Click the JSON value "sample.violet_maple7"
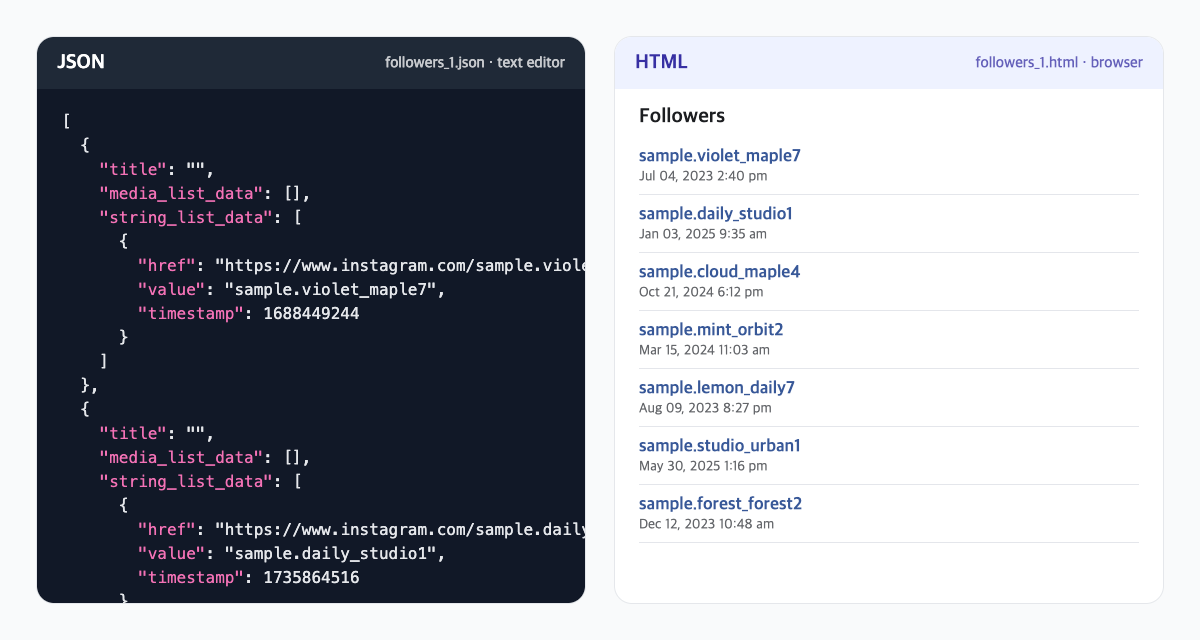 point(330,289)
